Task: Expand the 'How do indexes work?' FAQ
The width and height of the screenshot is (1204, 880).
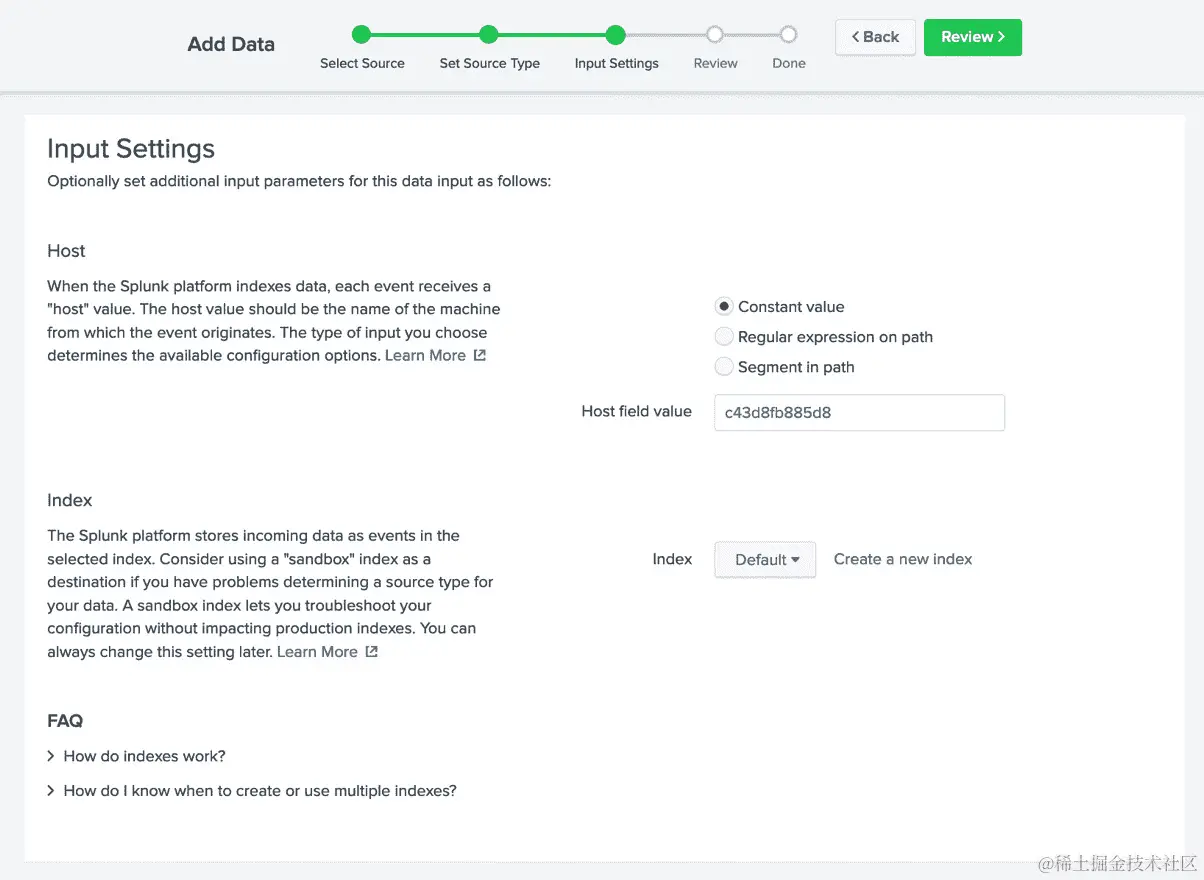Action: [x=144, y=756]
